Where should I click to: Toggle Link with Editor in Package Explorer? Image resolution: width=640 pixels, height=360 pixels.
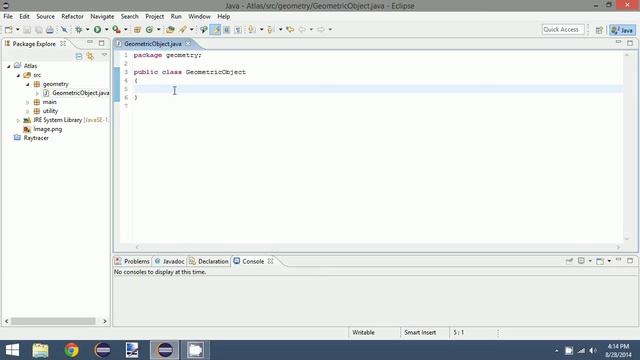(90, 56)
